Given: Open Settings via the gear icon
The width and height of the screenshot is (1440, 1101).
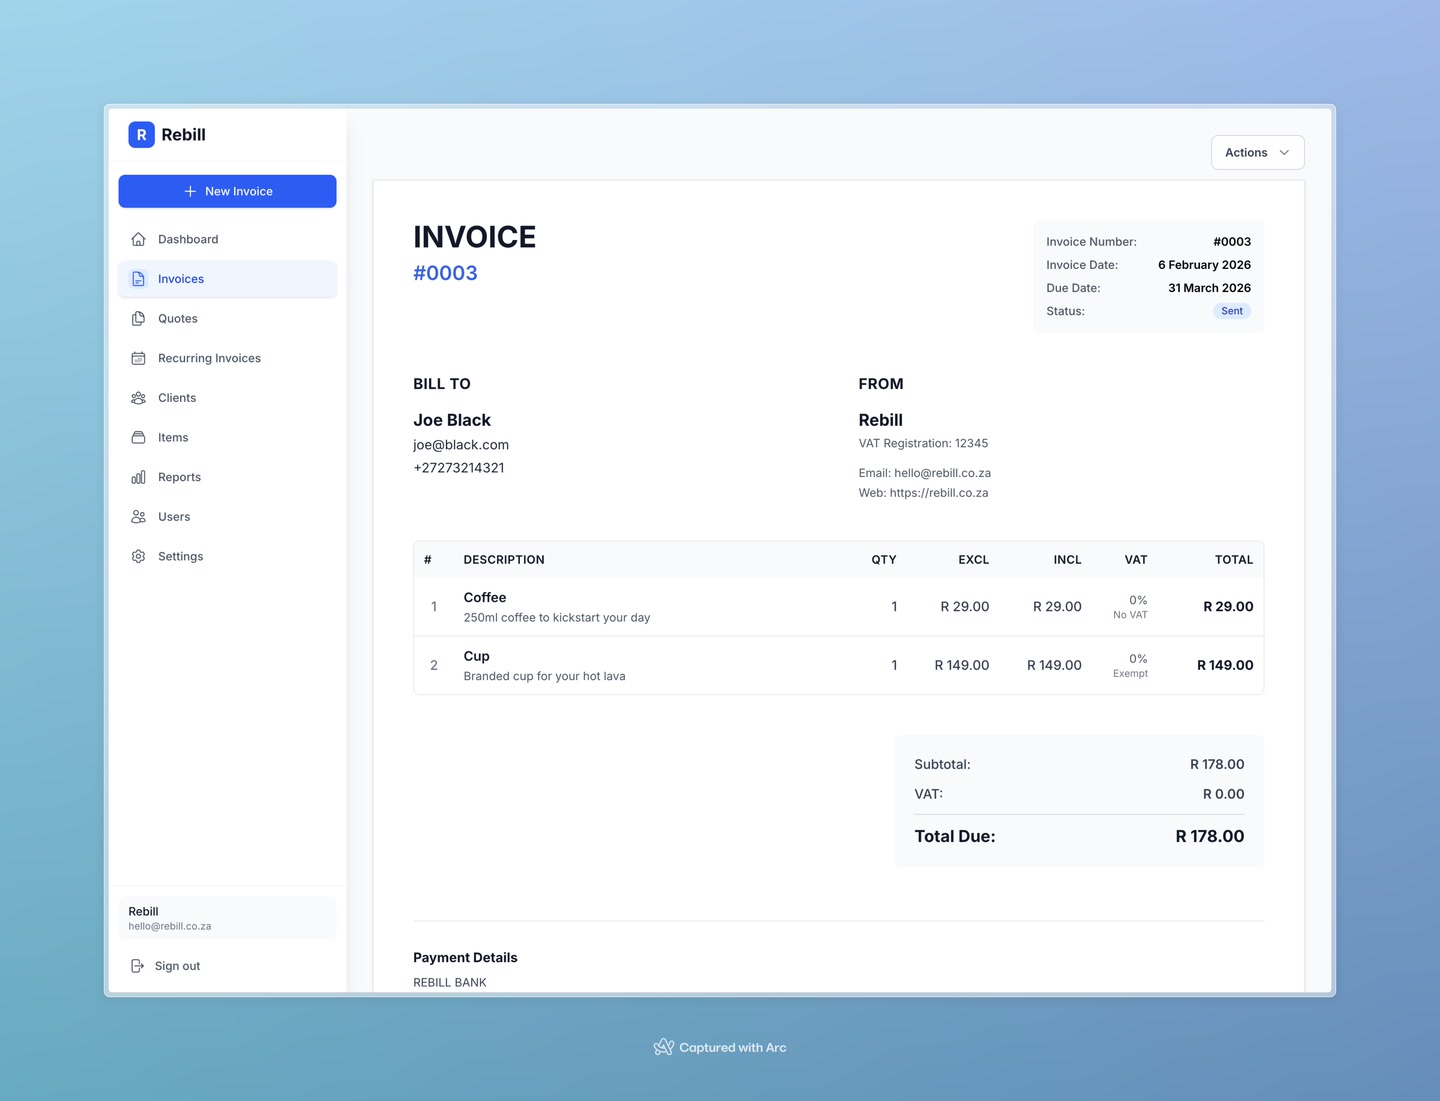Looking at the screenshot, I should 138,556.
